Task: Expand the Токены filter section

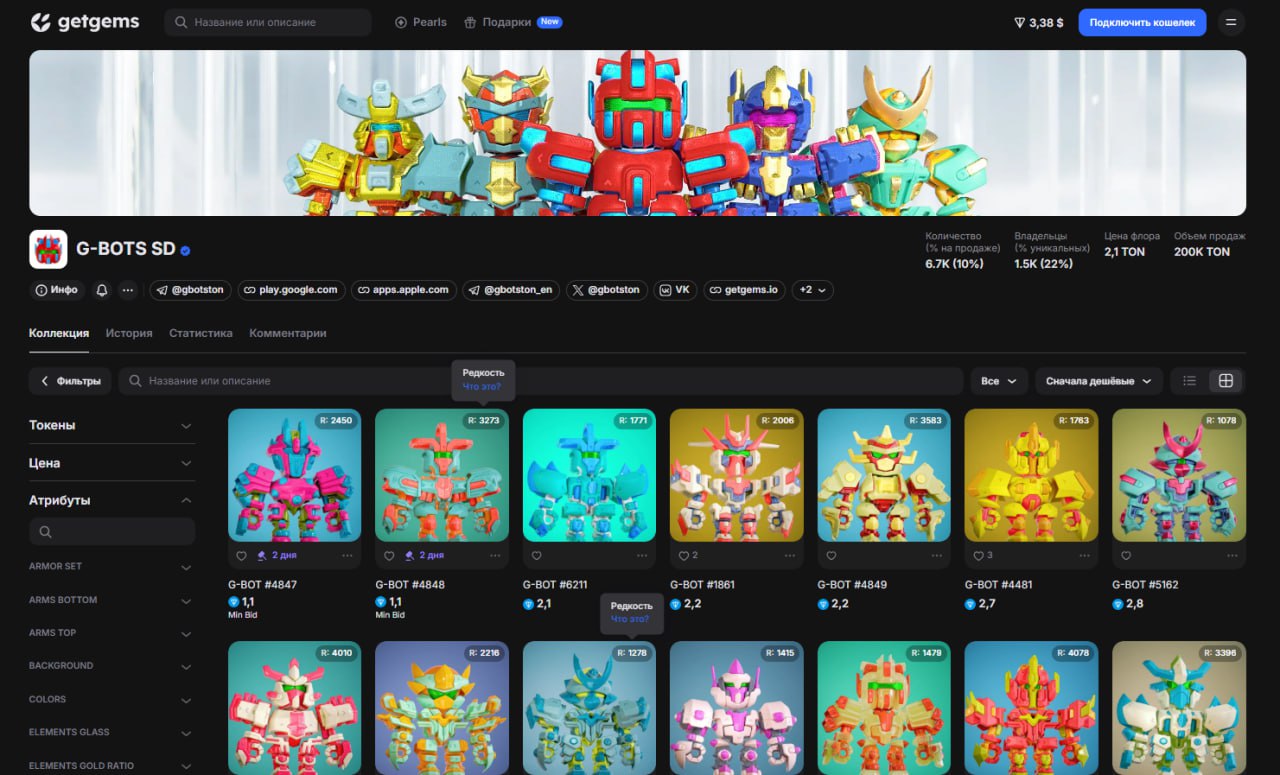Action: pos(111,425)
